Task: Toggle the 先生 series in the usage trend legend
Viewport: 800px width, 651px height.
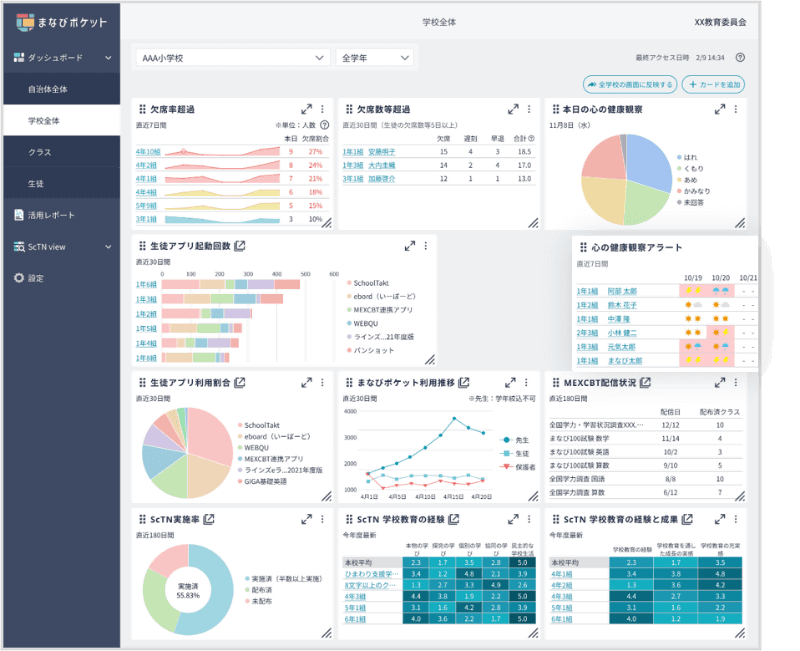Action: point(516,440)
